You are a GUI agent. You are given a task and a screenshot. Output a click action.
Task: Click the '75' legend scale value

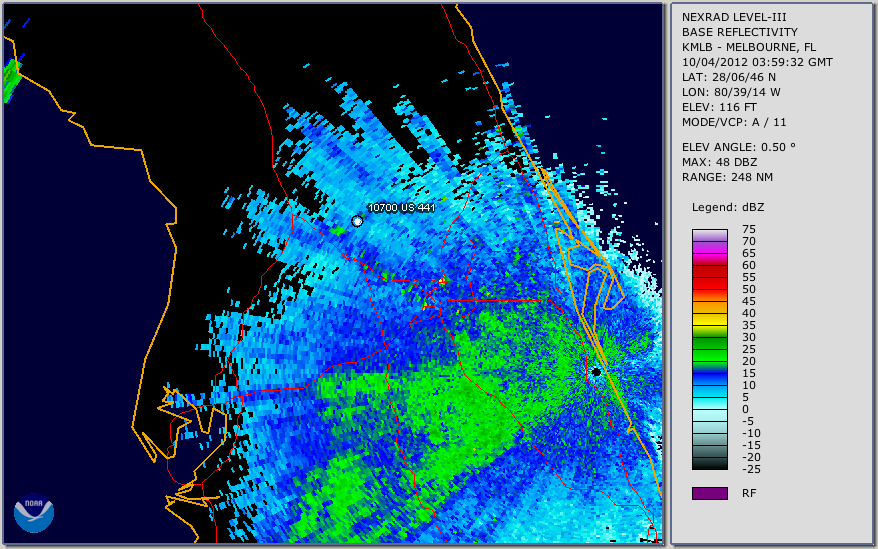point(749,229)
